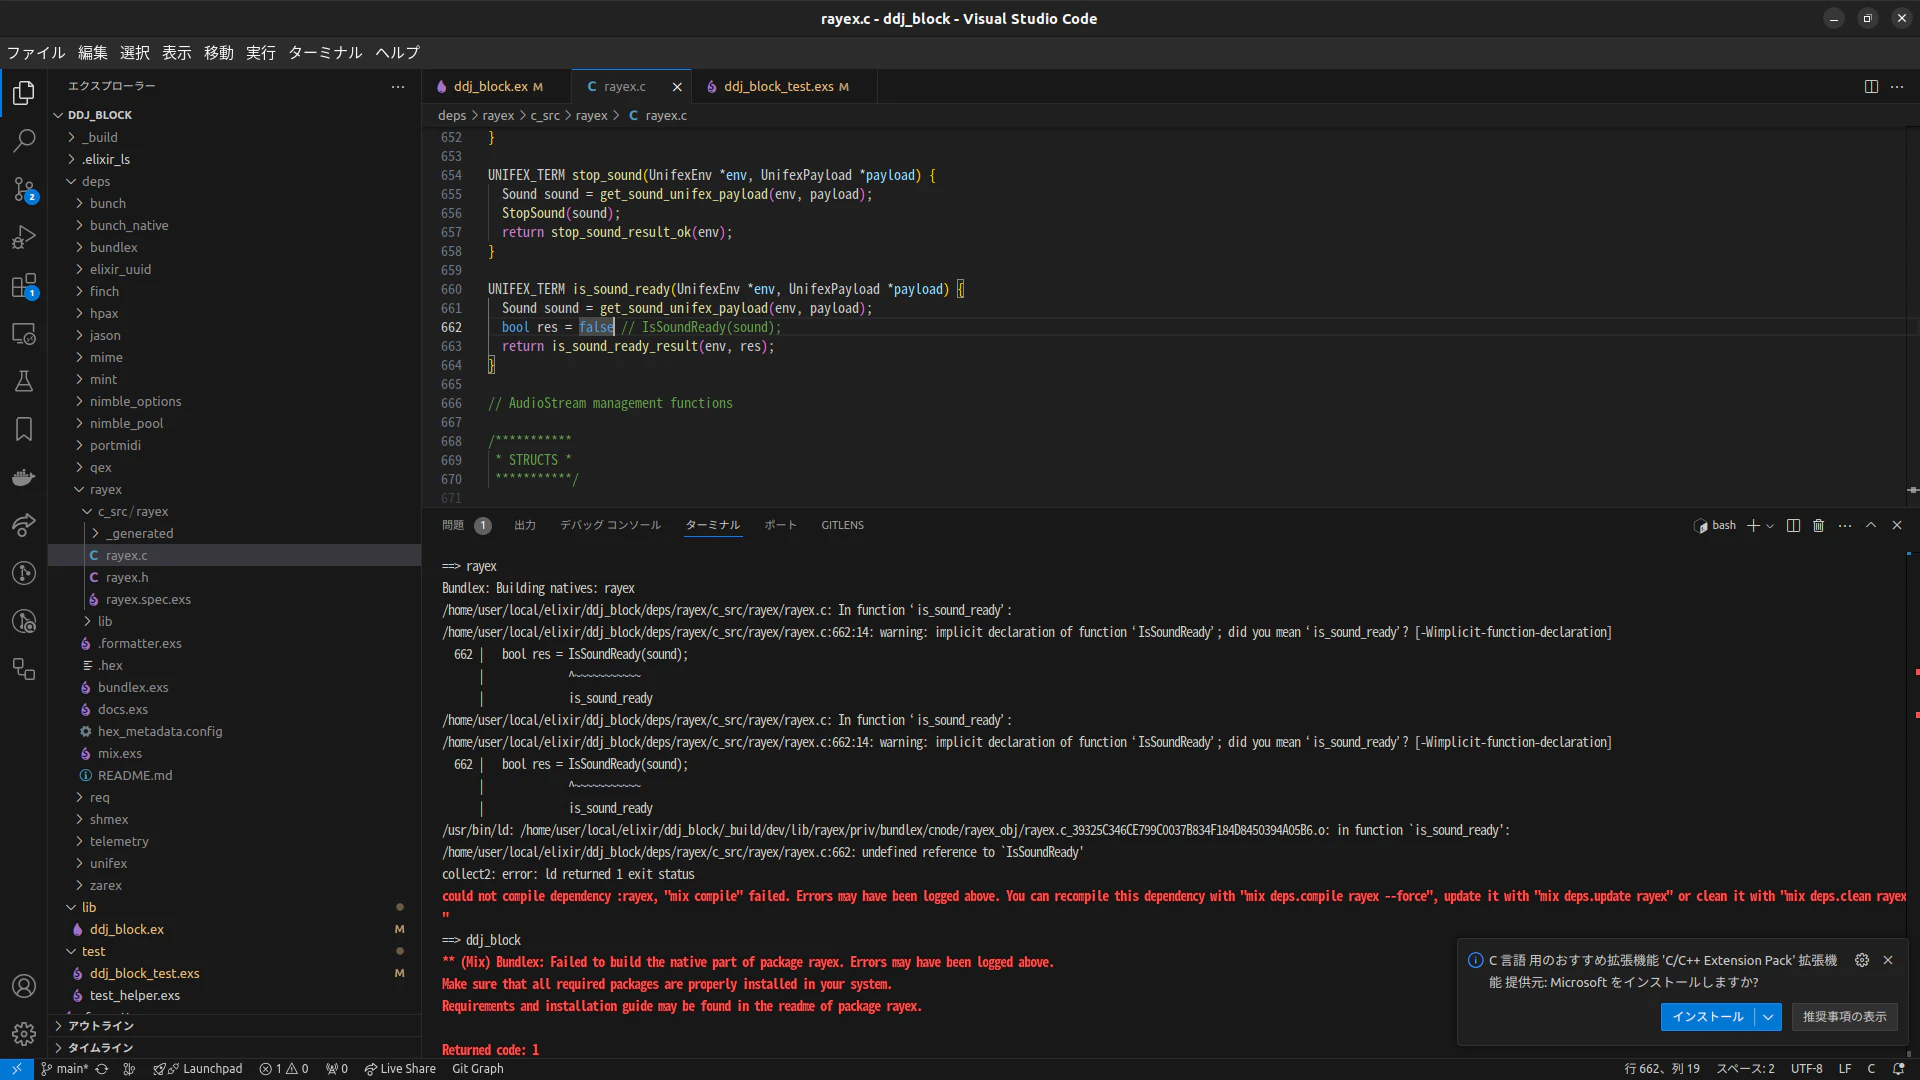Open the Explorer view in activity bar
The height and width of the screenshot is (1080, 1920).
[x=24, y=93]
